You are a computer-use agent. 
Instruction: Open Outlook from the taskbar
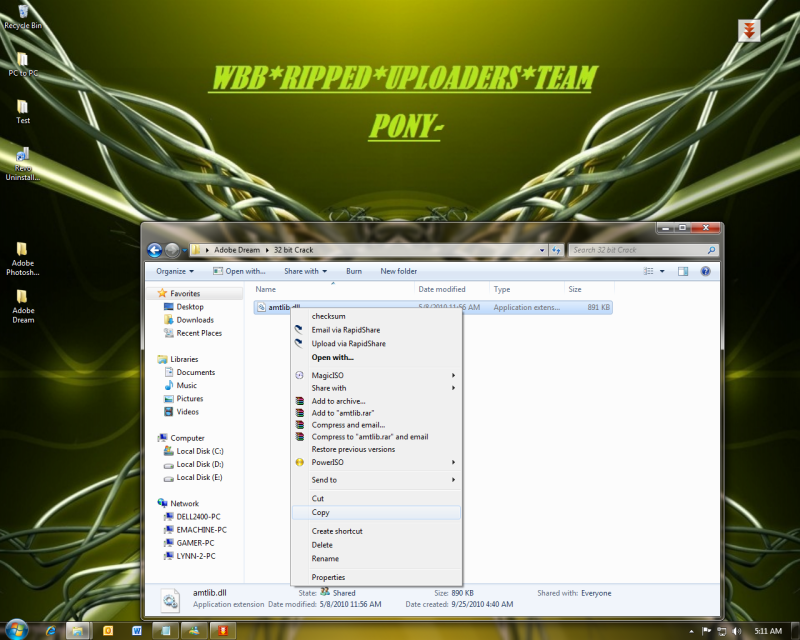click(x=108, y=631)
